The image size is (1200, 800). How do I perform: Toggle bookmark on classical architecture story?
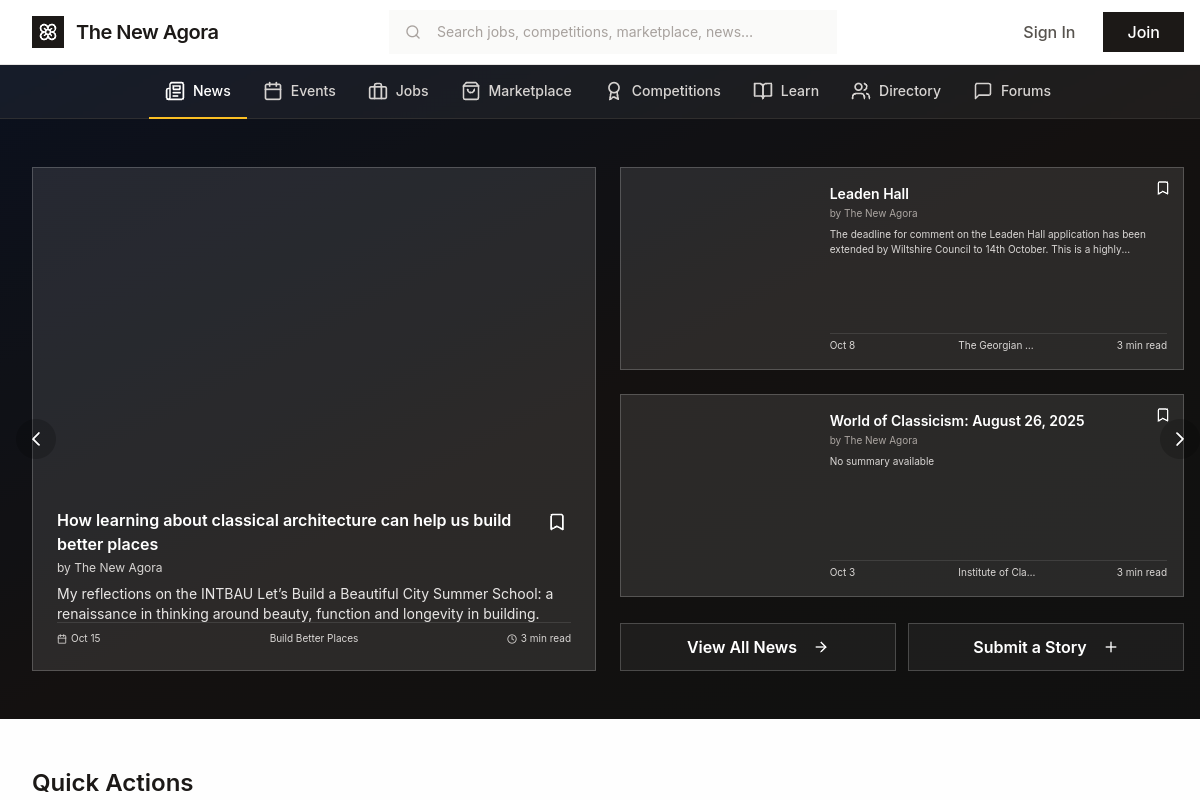[x=557, y=522]
